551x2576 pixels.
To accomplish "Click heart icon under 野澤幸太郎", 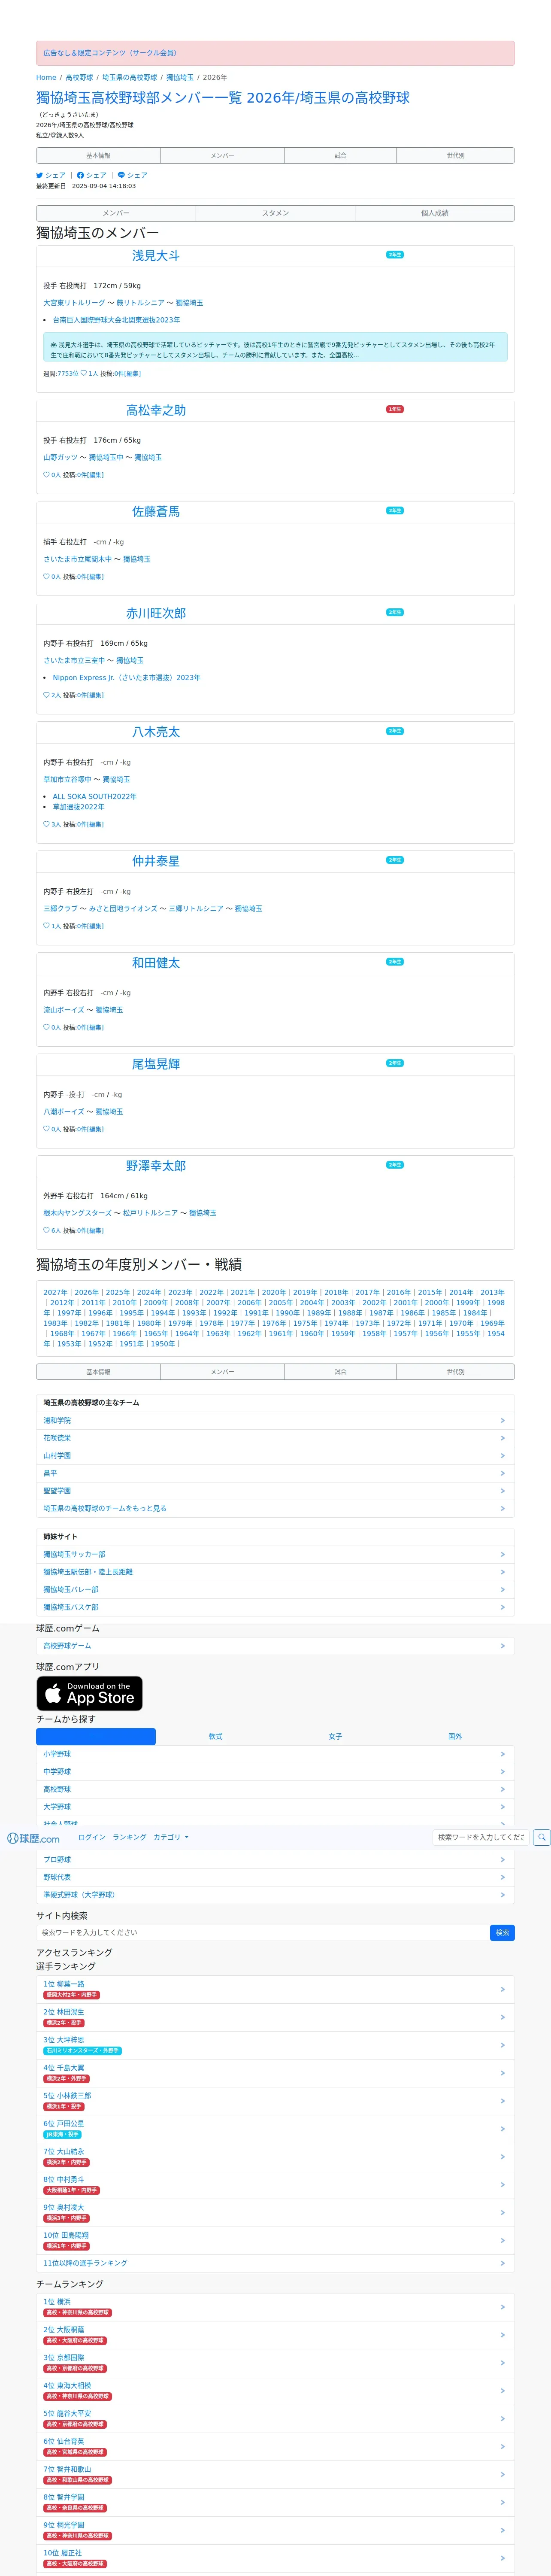I will point(46,1230).
